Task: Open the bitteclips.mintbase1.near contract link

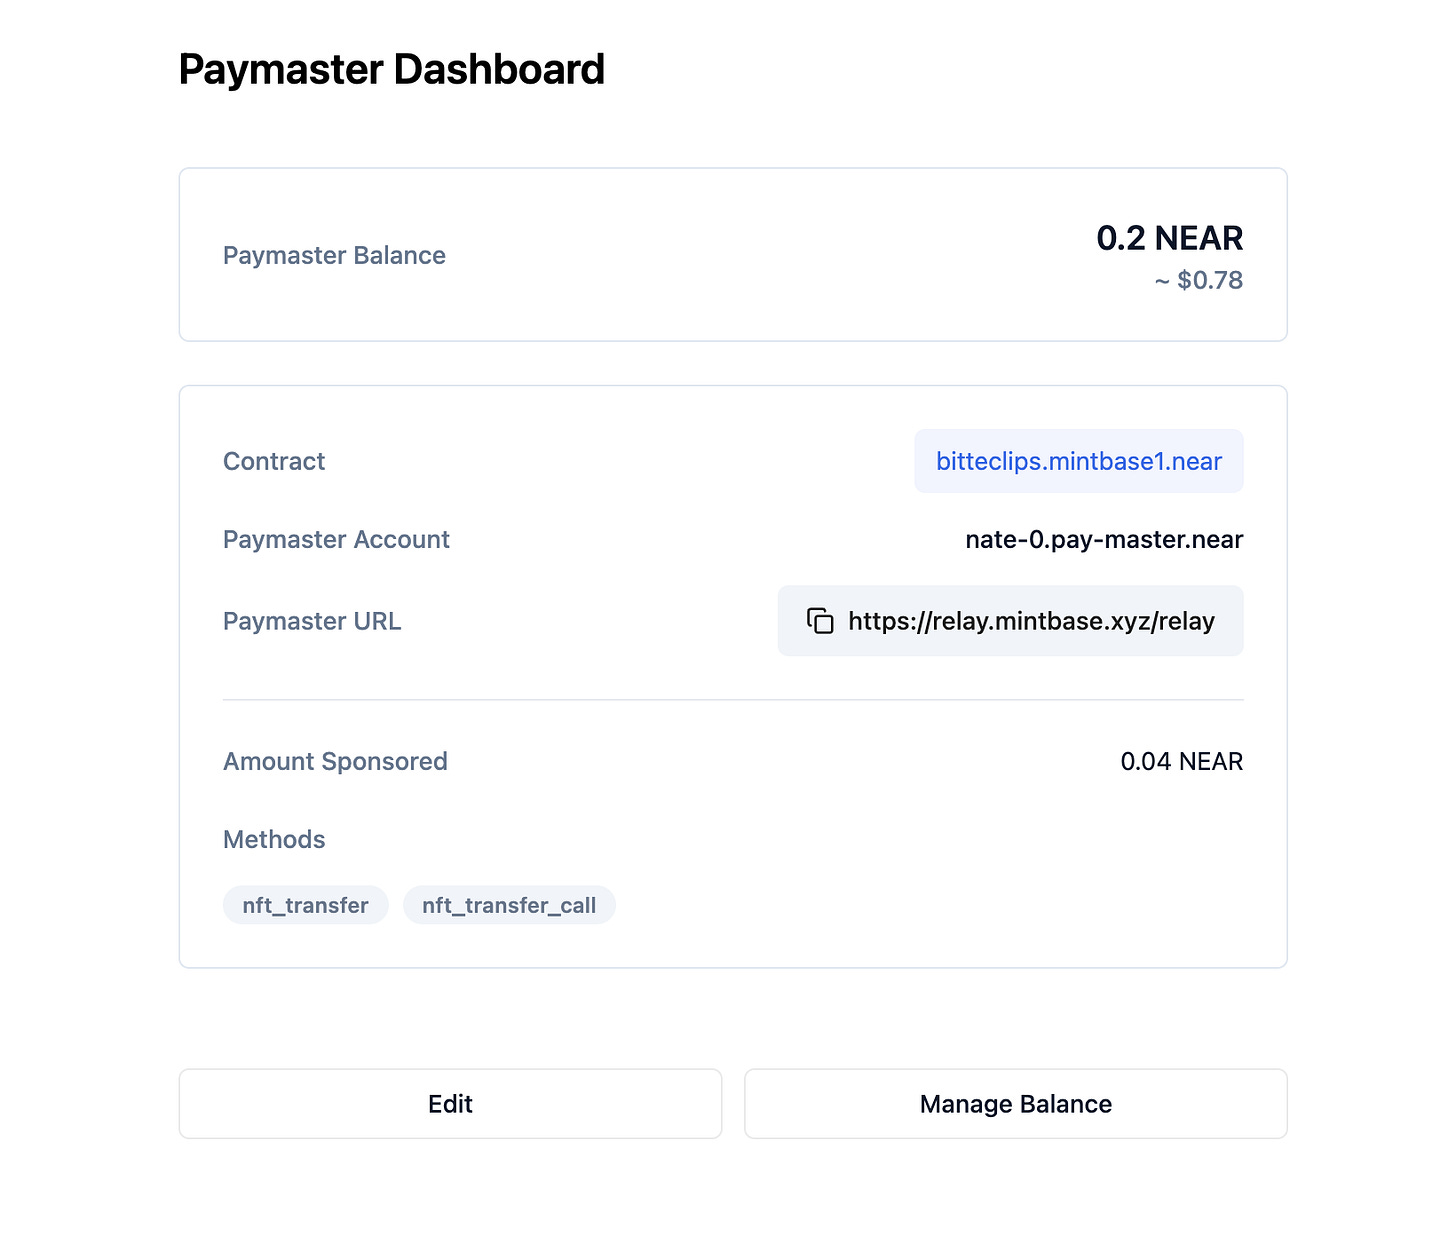Action: click(x=1079, y=461)
